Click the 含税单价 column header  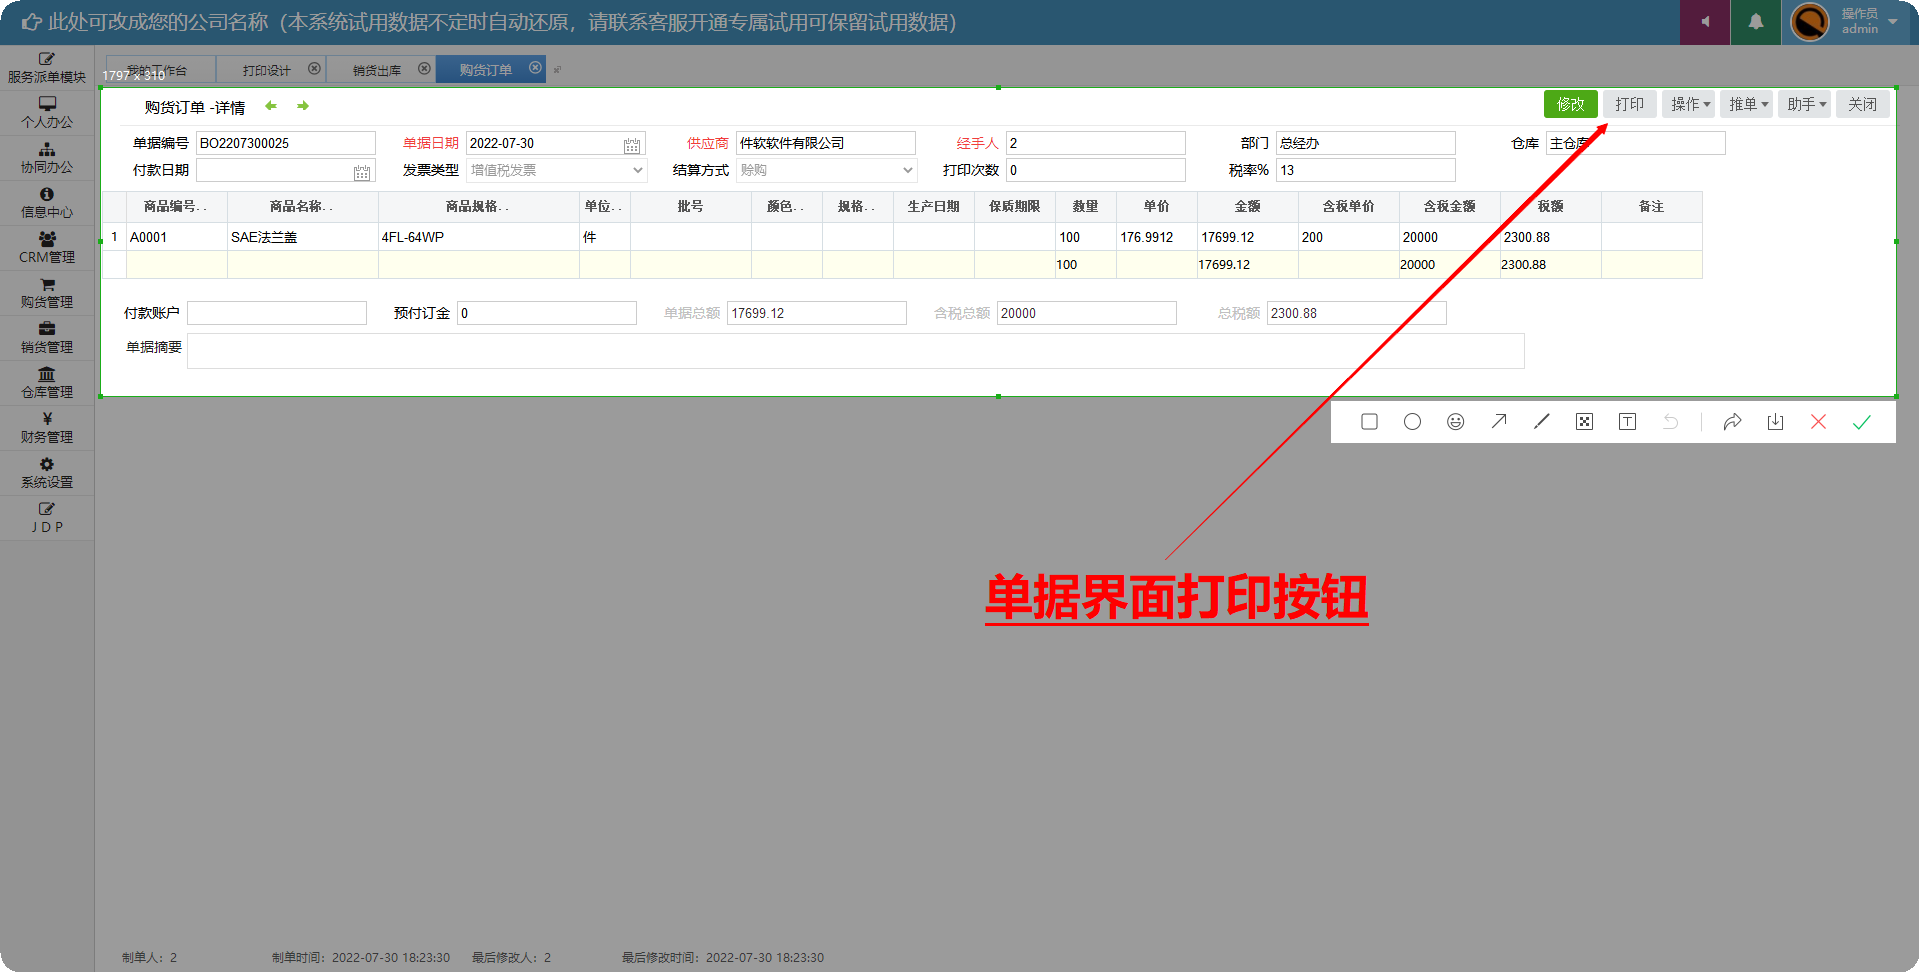(x=1349, y=207)
